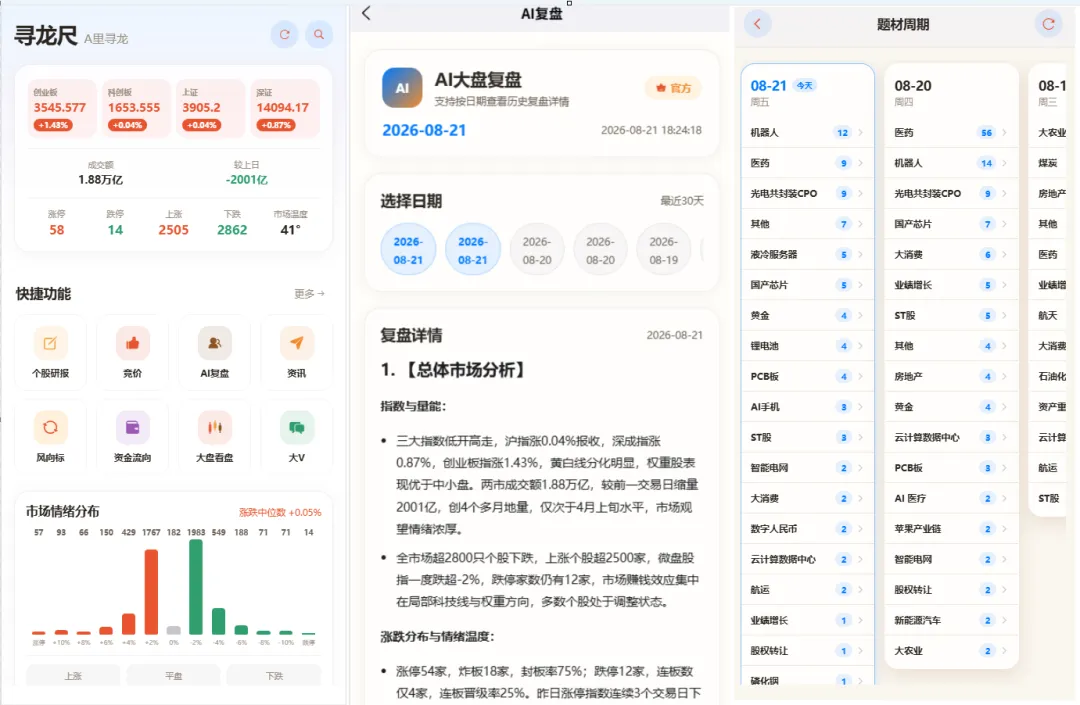
Task: Click 大农业 row in 08-20 column
Action: click(x=951, y=651)
